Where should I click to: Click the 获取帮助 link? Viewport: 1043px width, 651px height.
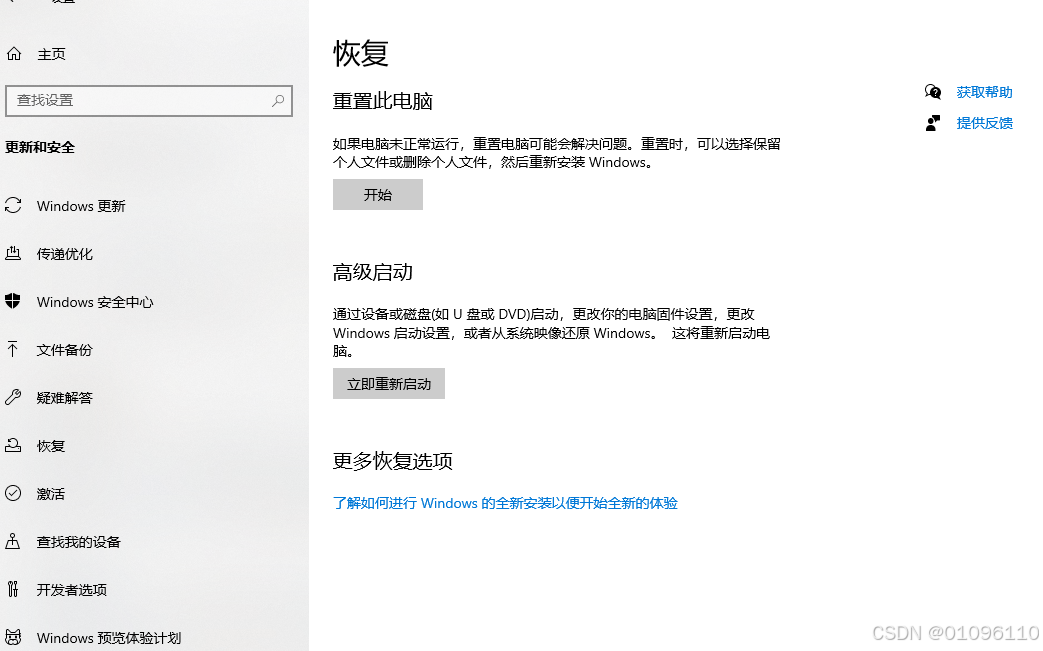984,92
